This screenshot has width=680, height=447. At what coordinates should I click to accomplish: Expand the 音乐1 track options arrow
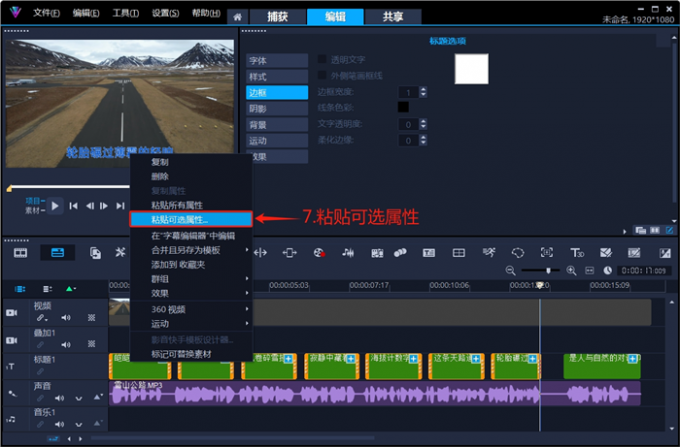(x=78, y=424)
